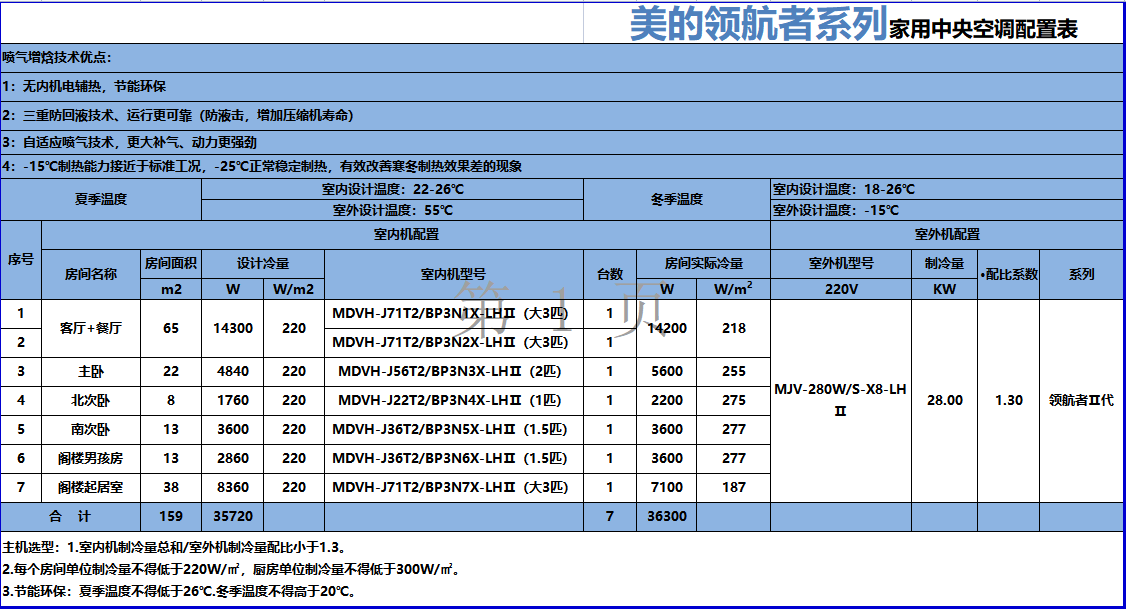Click the 阁楼起居室 room name cell
The width and height of the screenshot is (1126, 609).
pos(90,488)
